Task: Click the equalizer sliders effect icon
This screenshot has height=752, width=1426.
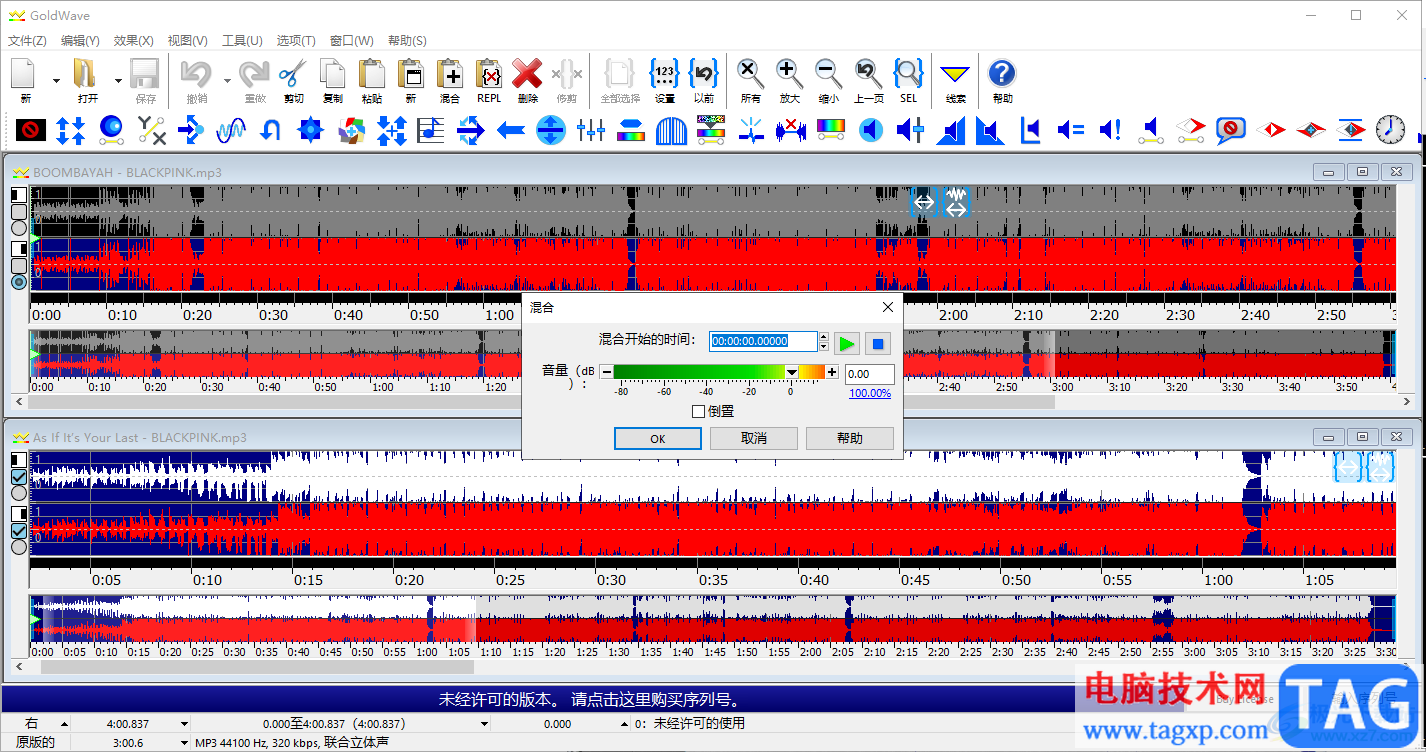Action: click(591, 130)
